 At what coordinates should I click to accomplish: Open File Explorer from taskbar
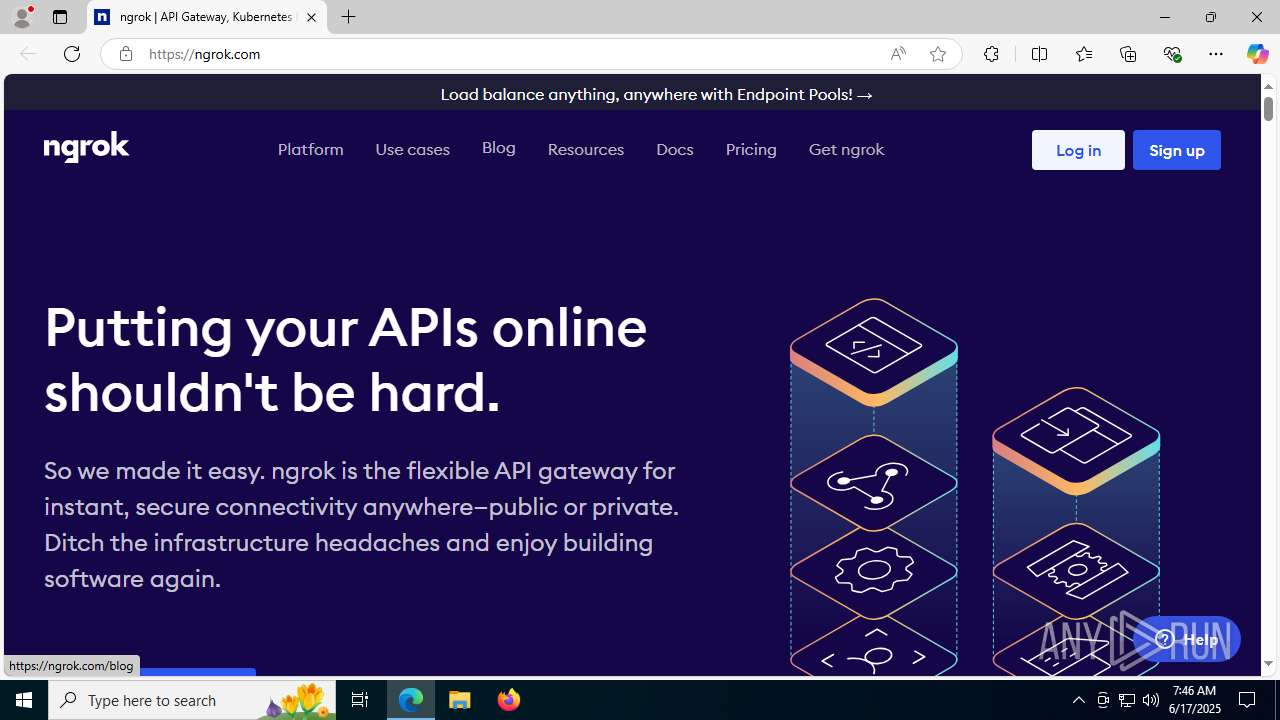click(460, 700)
